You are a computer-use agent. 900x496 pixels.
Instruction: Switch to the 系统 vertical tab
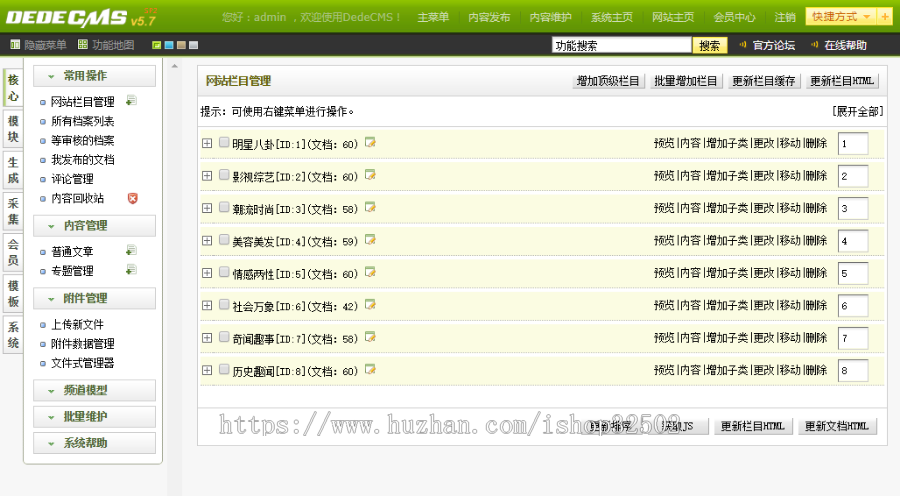click(x=13, y=335)
